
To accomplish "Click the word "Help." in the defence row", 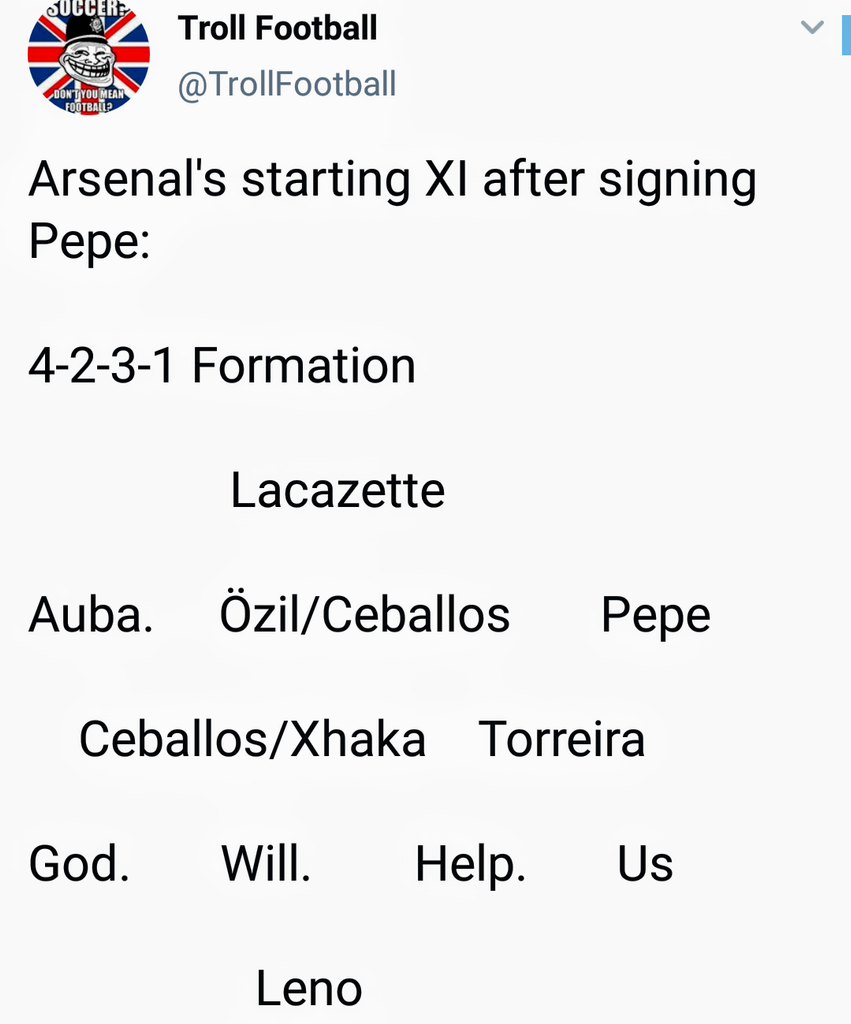I will (470, 865).
